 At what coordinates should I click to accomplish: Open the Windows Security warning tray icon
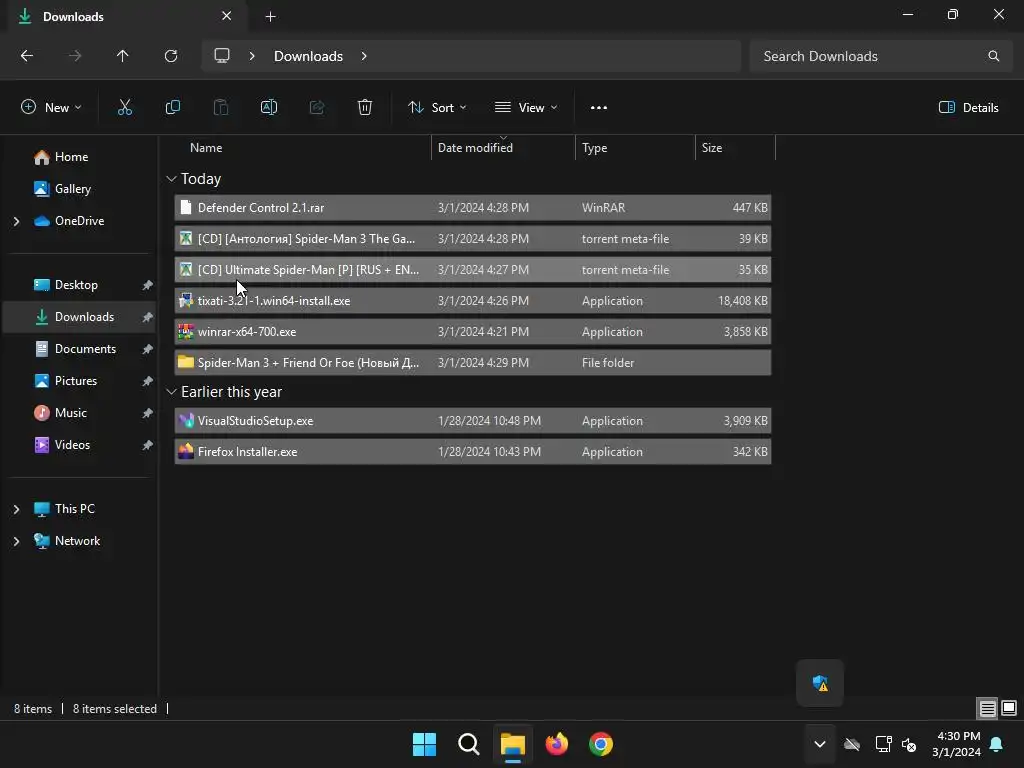[820, 683]
